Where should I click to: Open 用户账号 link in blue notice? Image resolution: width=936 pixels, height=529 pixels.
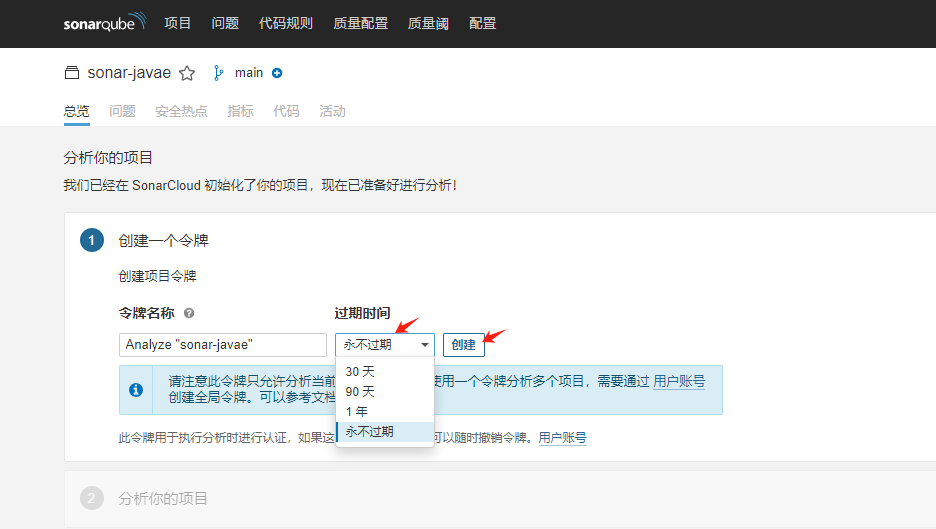pyautogui.click(x=679, y=381)
